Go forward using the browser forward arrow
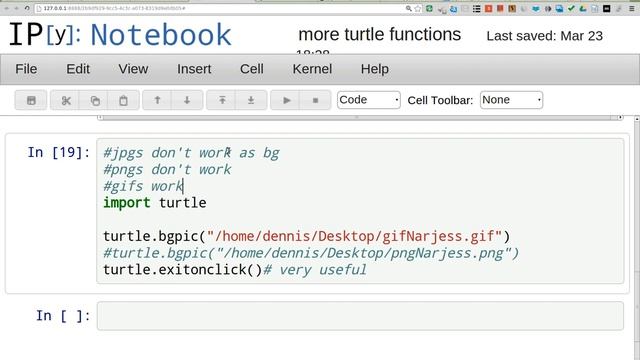This screenshot has width=640, height=360. 16,8
